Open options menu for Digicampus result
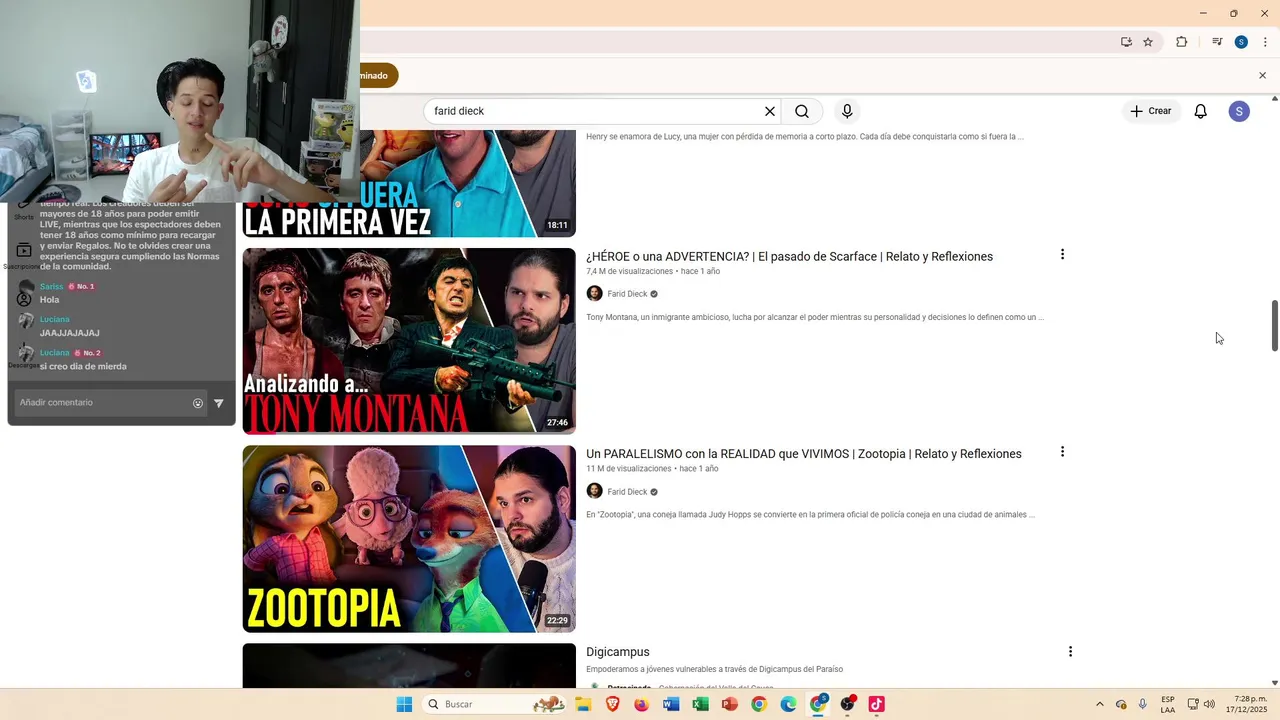This screenshot has height=720, width=1280. (x=1070, y=652)
